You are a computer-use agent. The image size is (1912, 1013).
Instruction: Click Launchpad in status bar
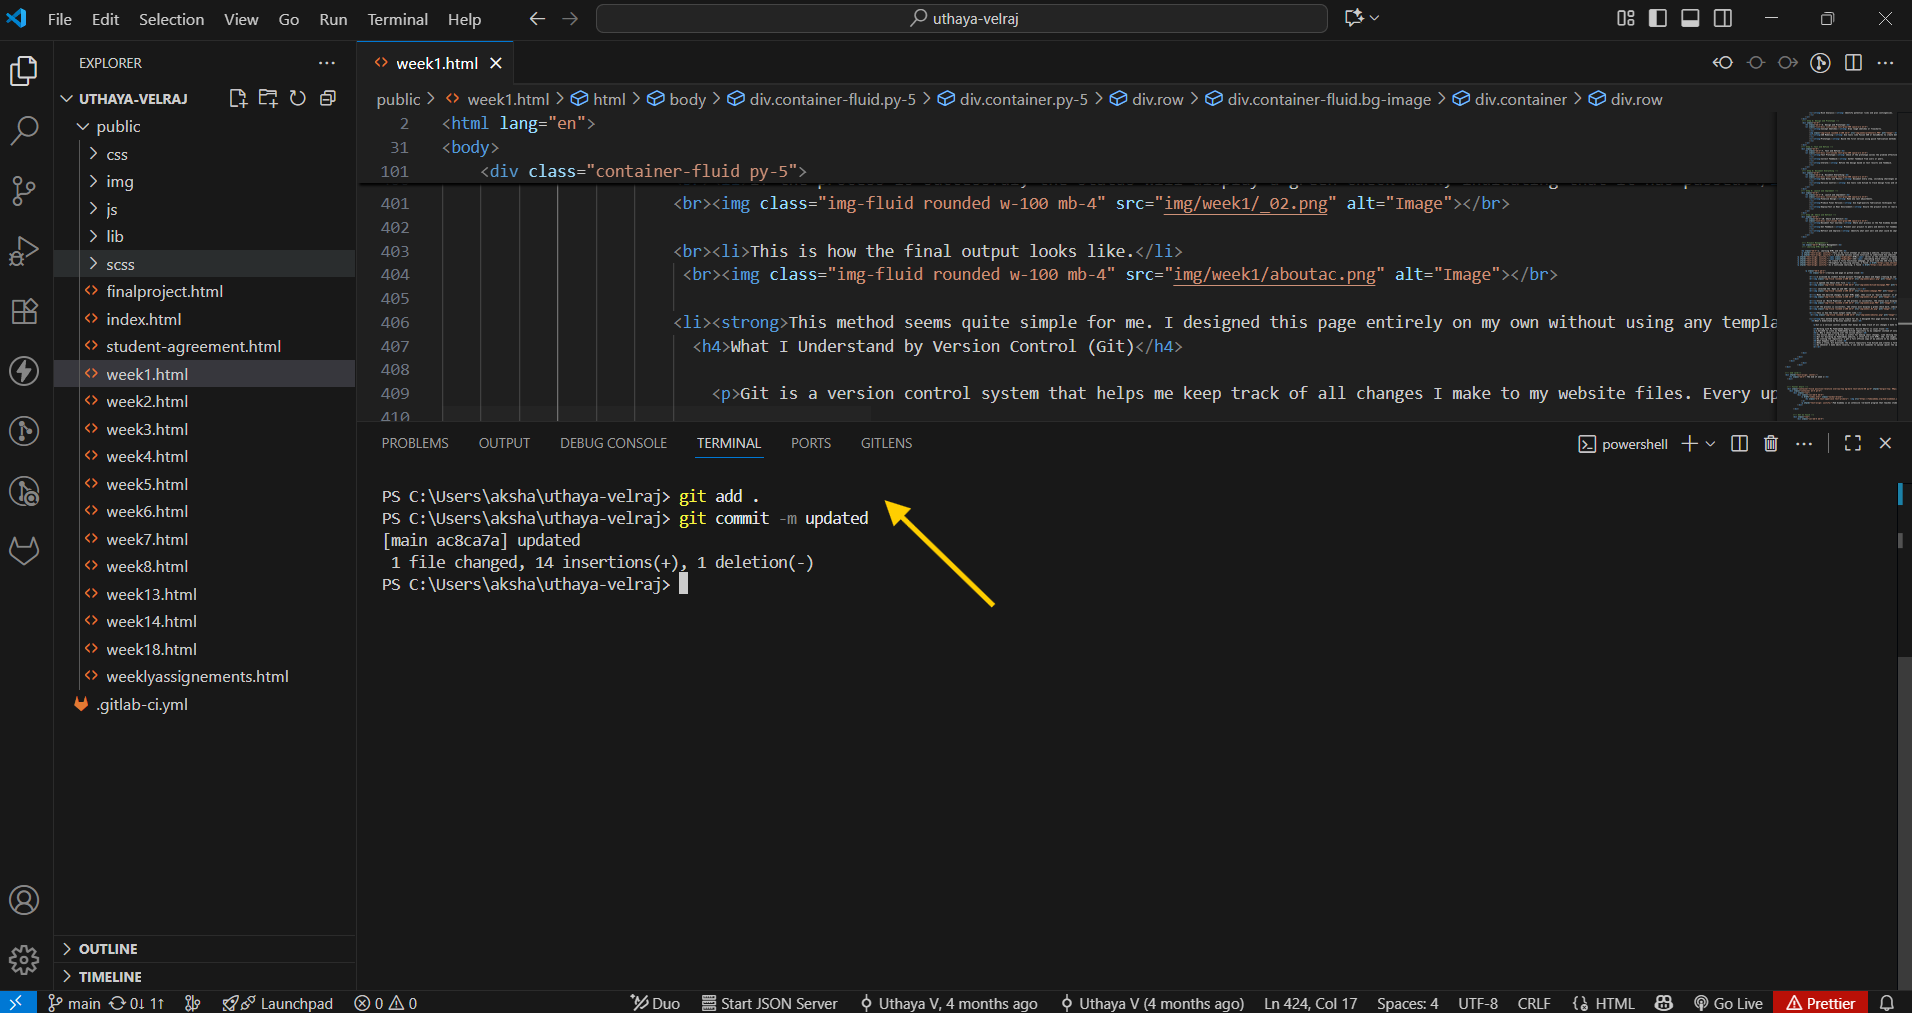point(278,1003)
